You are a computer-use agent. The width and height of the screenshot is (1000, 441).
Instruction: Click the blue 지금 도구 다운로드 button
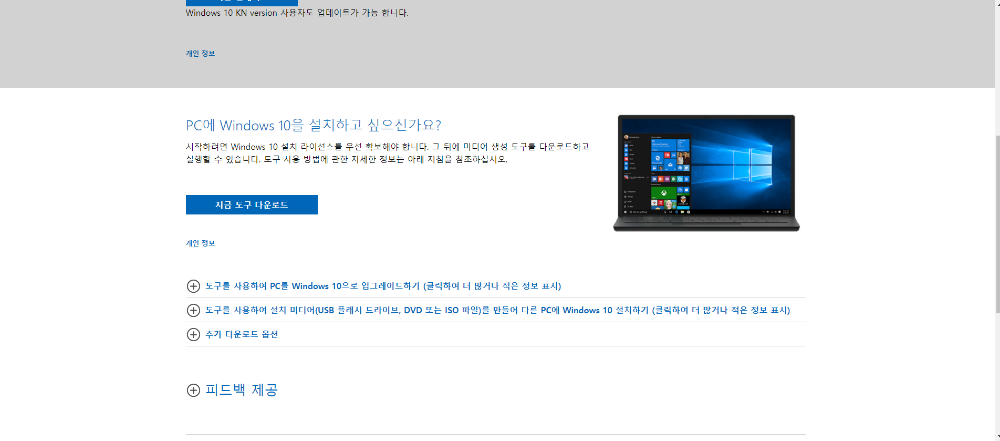click(251, 205)
